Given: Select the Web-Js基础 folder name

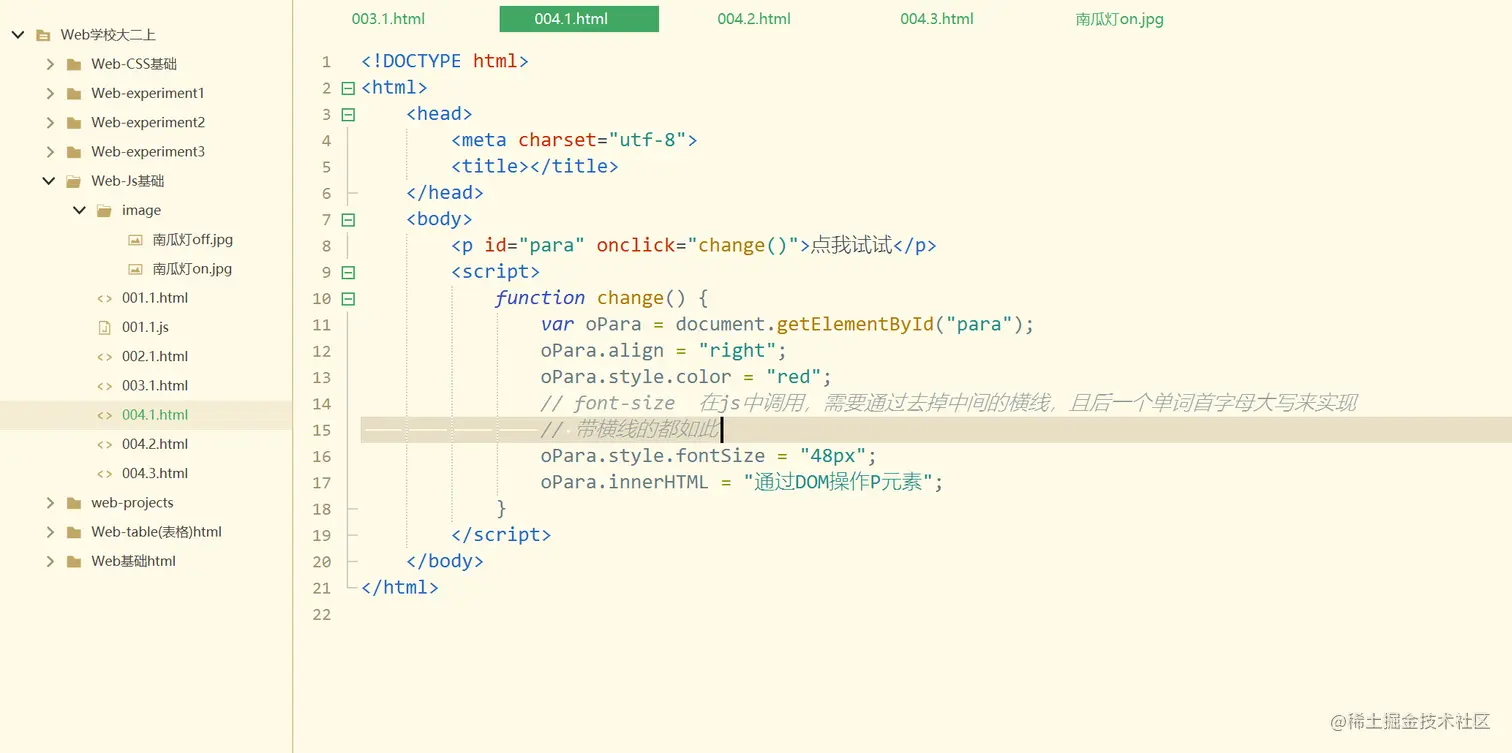Looking at the screenshot, I should tap(127, 181).
